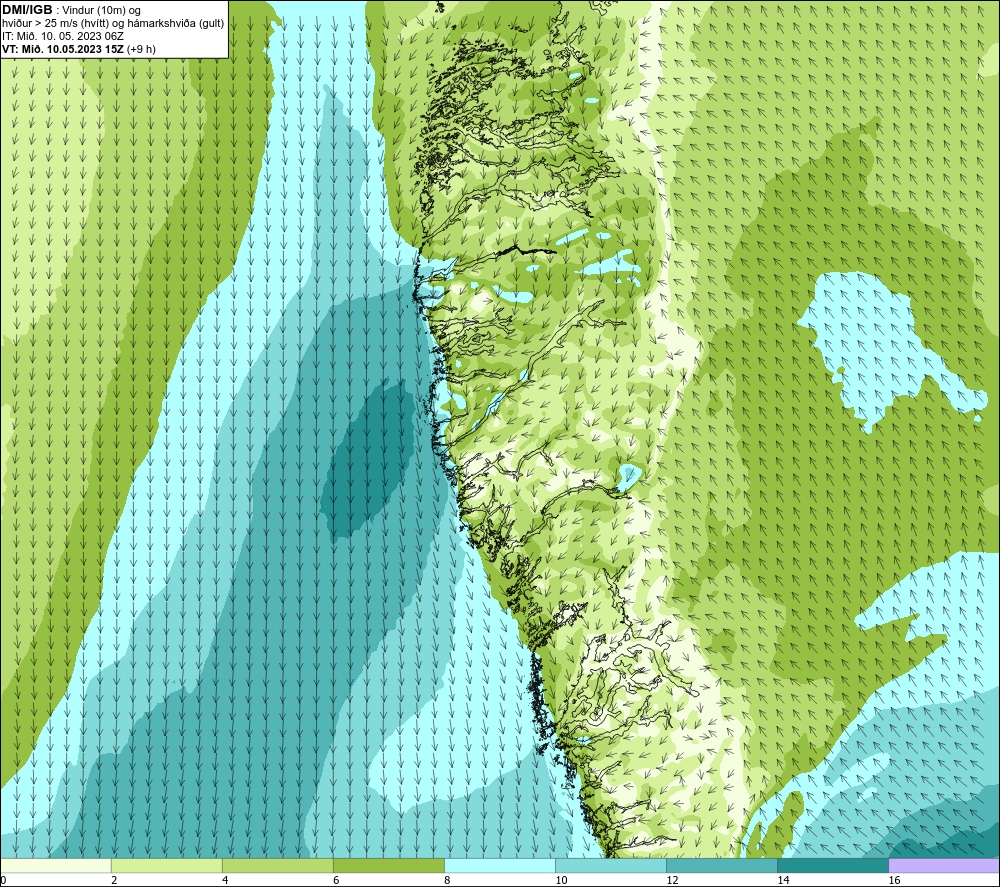Click the scale label "10"
This screenshot has height=887, width=1000.
click(x=561, y=880)
